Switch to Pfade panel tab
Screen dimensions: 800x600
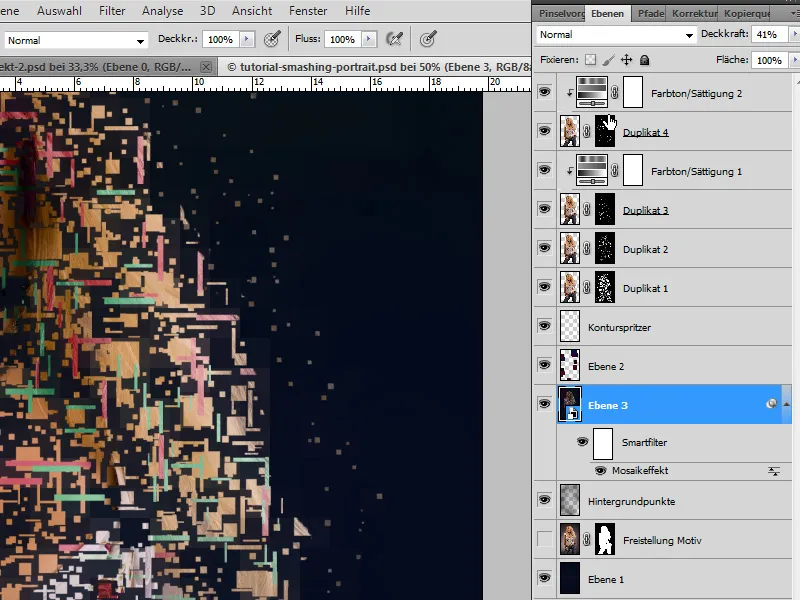tap(650, 13)
